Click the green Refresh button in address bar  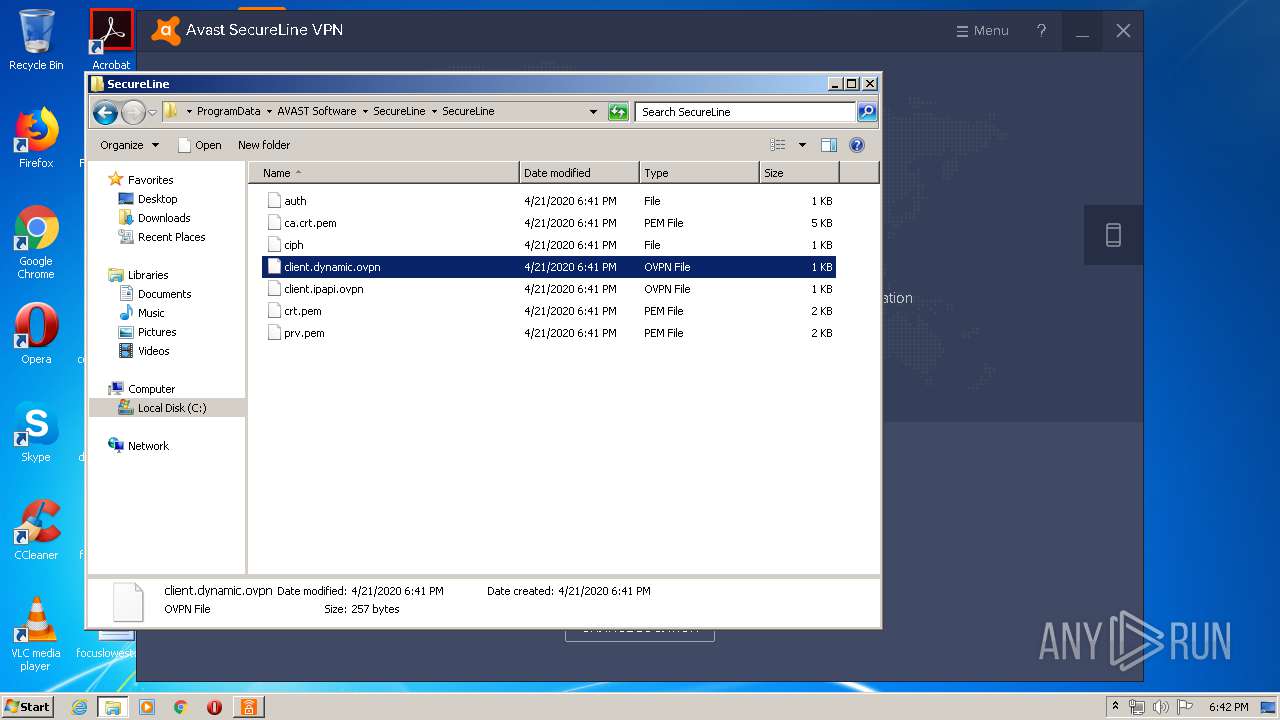618,112
